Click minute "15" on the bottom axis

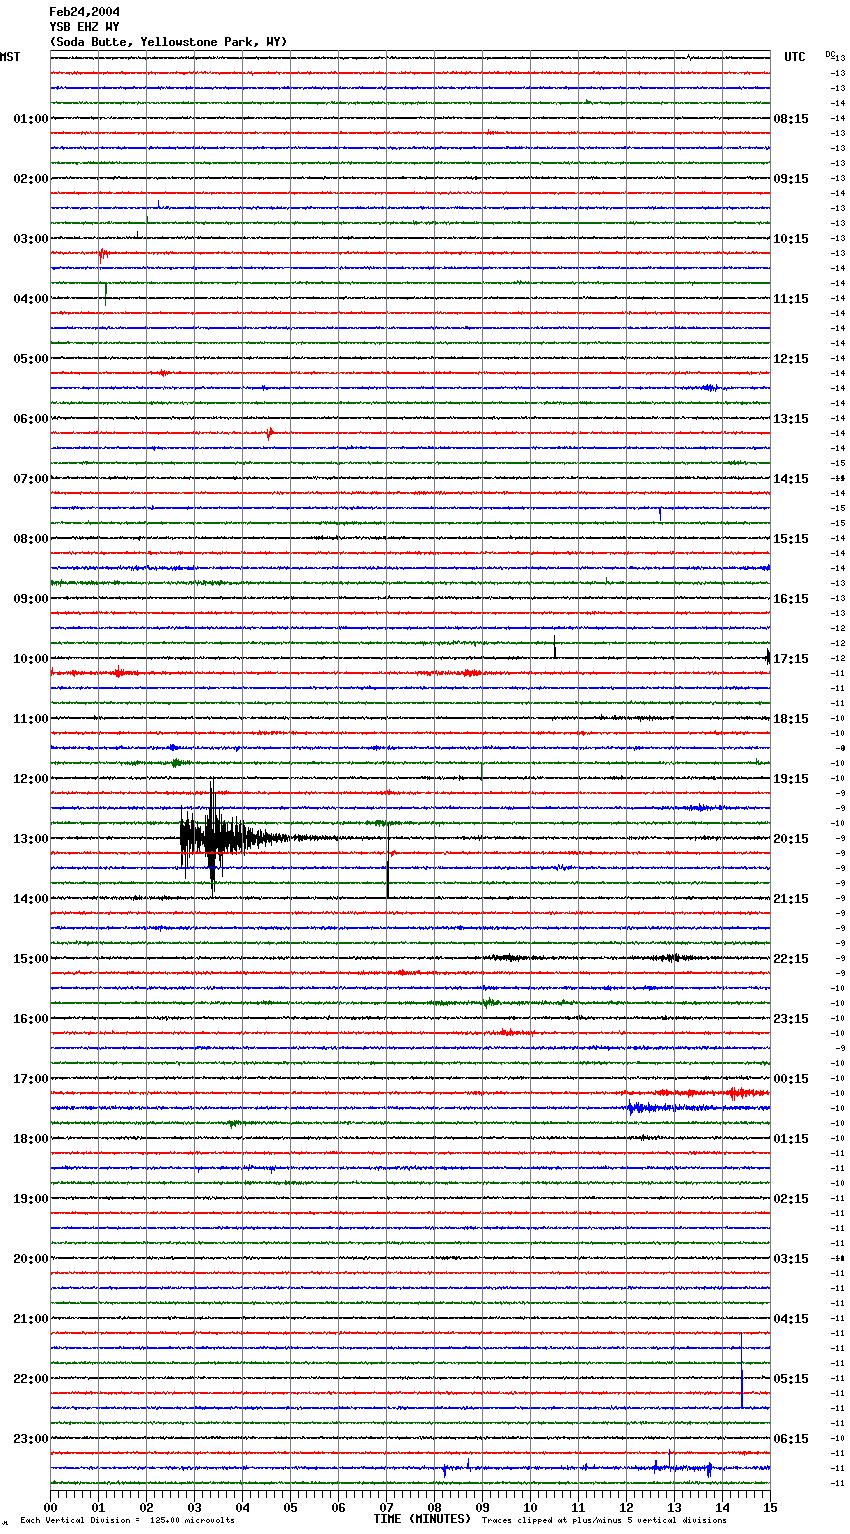click(x=770, y=1507)
